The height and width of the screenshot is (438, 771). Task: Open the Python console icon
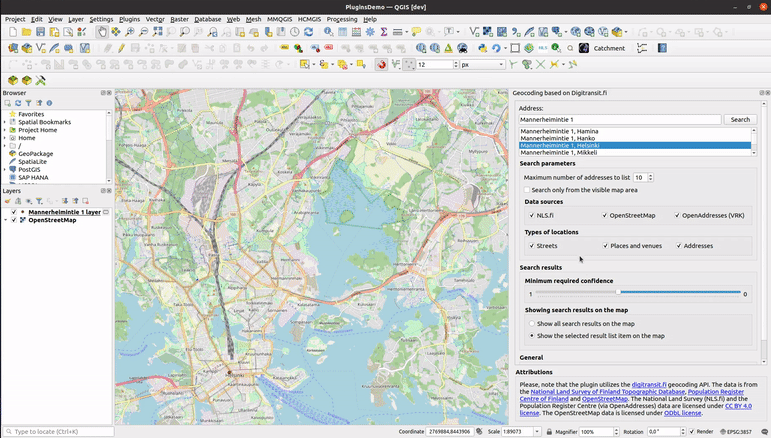click(482, 48)
